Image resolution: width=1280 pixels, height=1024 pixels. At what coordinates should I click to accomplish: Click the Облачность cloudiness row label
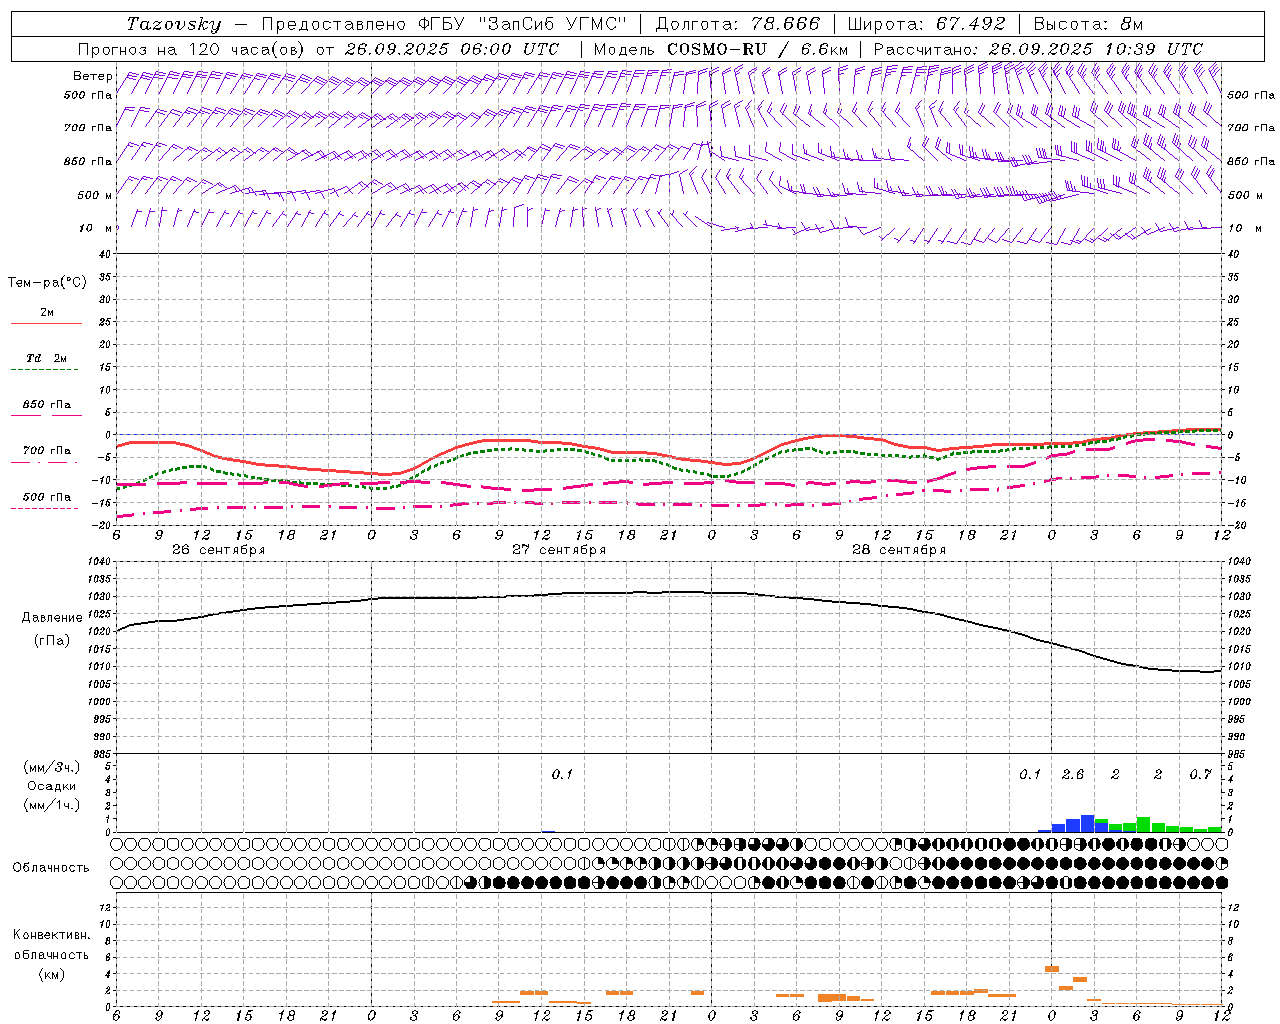[51, 867]
